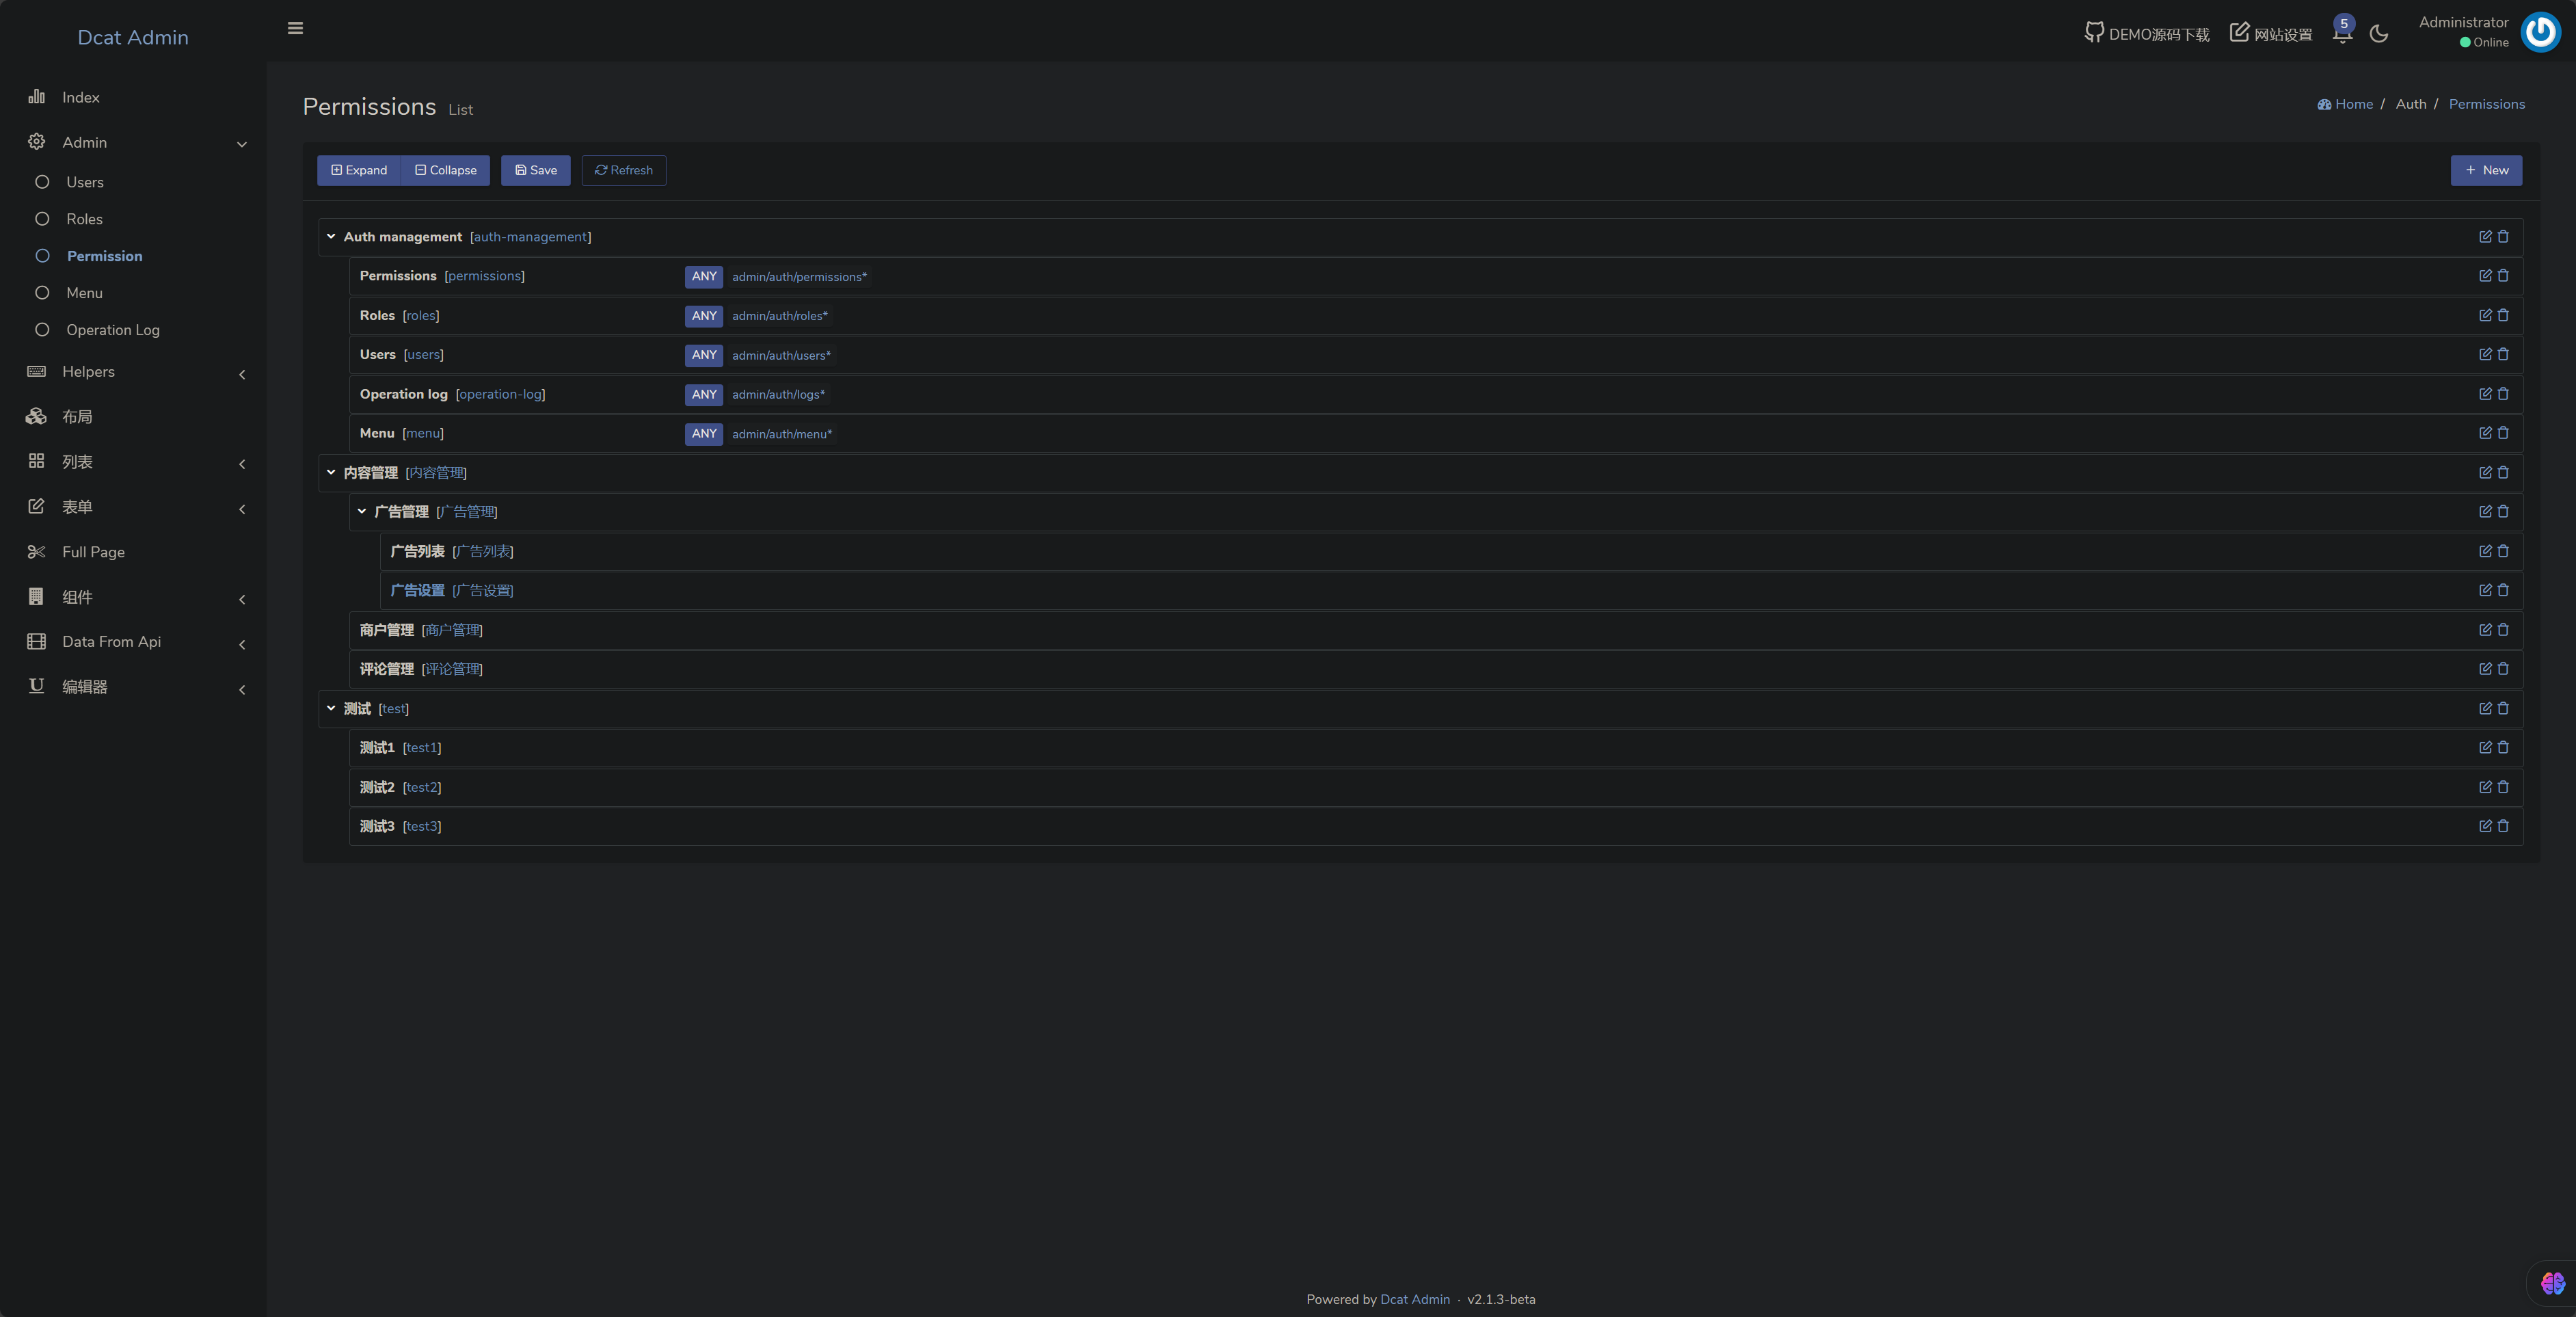Edit the 广告管理 row

(x=2485, y=511)
